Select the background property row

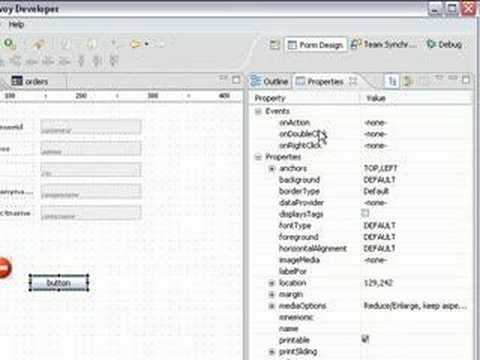pos(362,180)
